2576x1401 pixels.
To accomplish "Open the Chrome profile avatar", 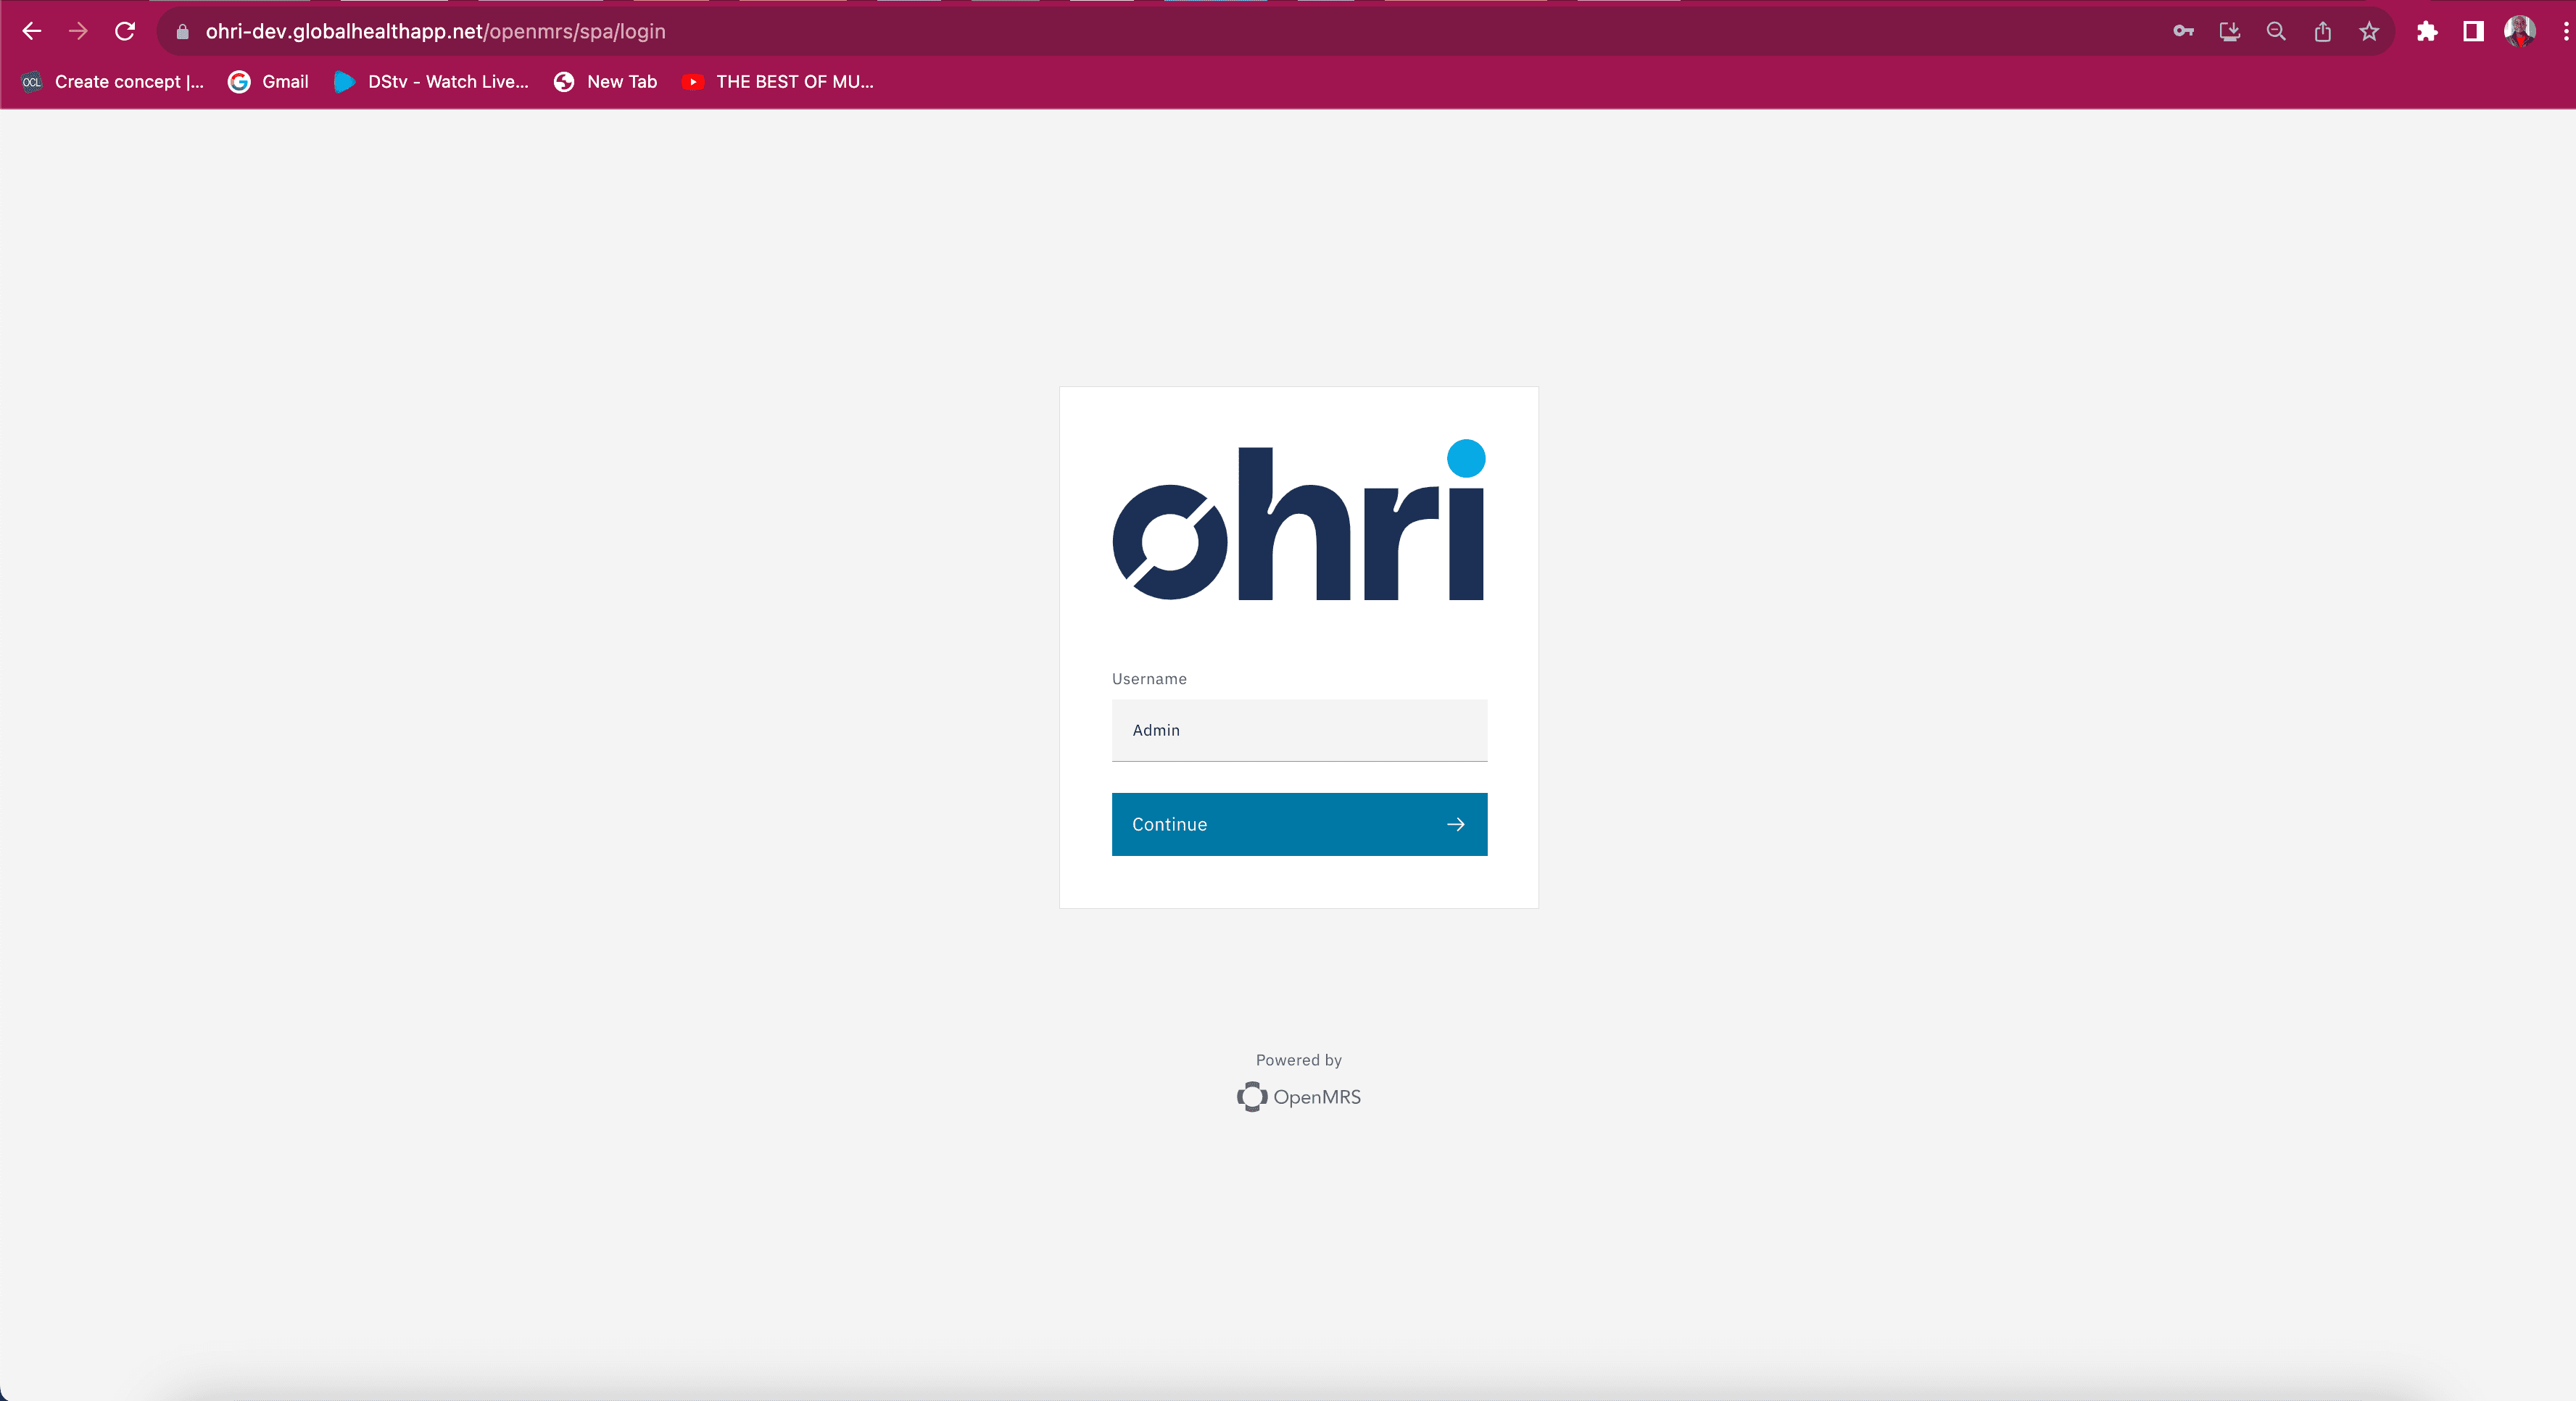I will pyautogui.click(x=2520, y=31).
